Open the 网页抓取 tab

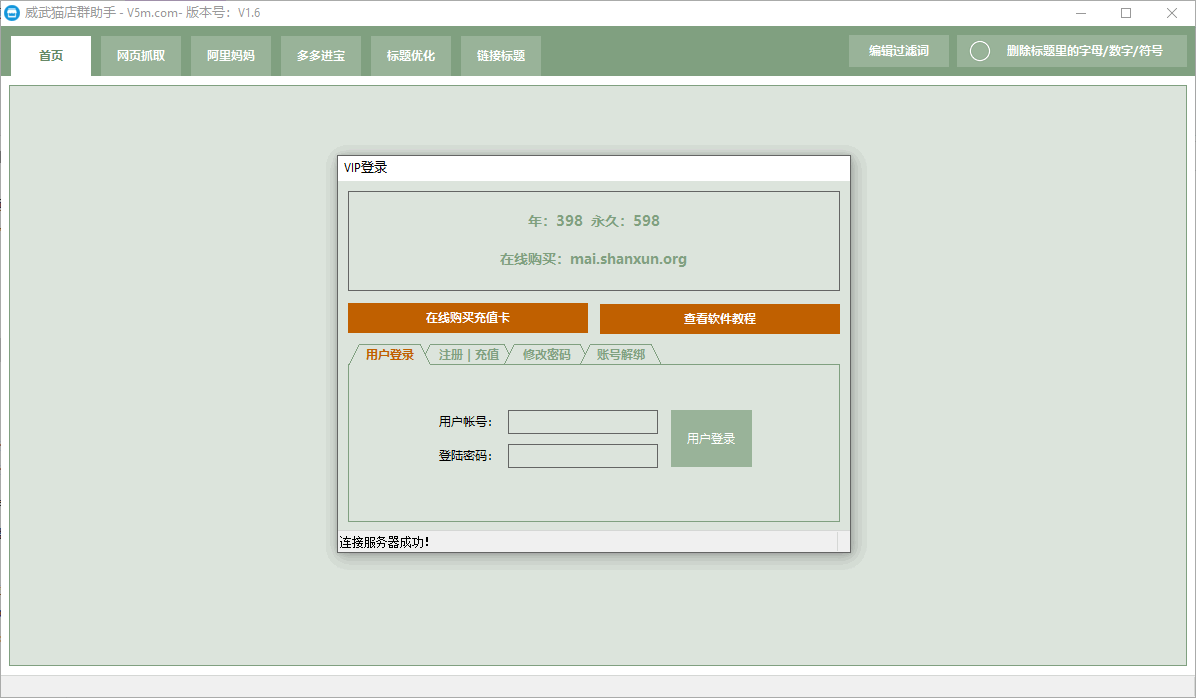(141, 56)
